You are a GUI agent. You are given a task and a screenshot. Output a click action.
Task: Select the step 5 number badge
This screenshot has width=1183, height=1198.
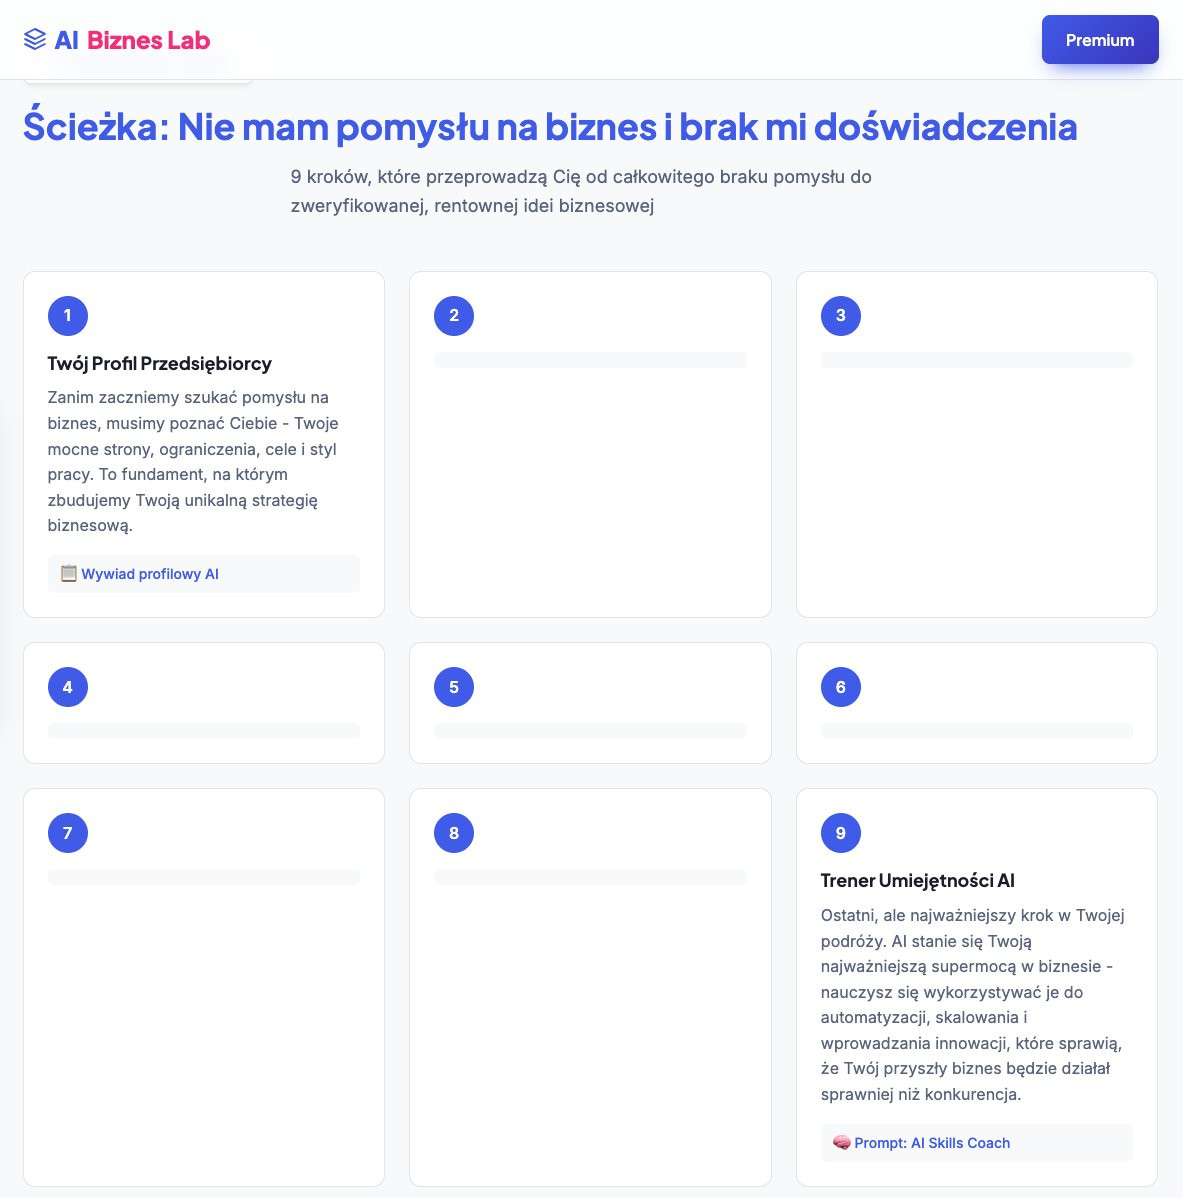454,687
